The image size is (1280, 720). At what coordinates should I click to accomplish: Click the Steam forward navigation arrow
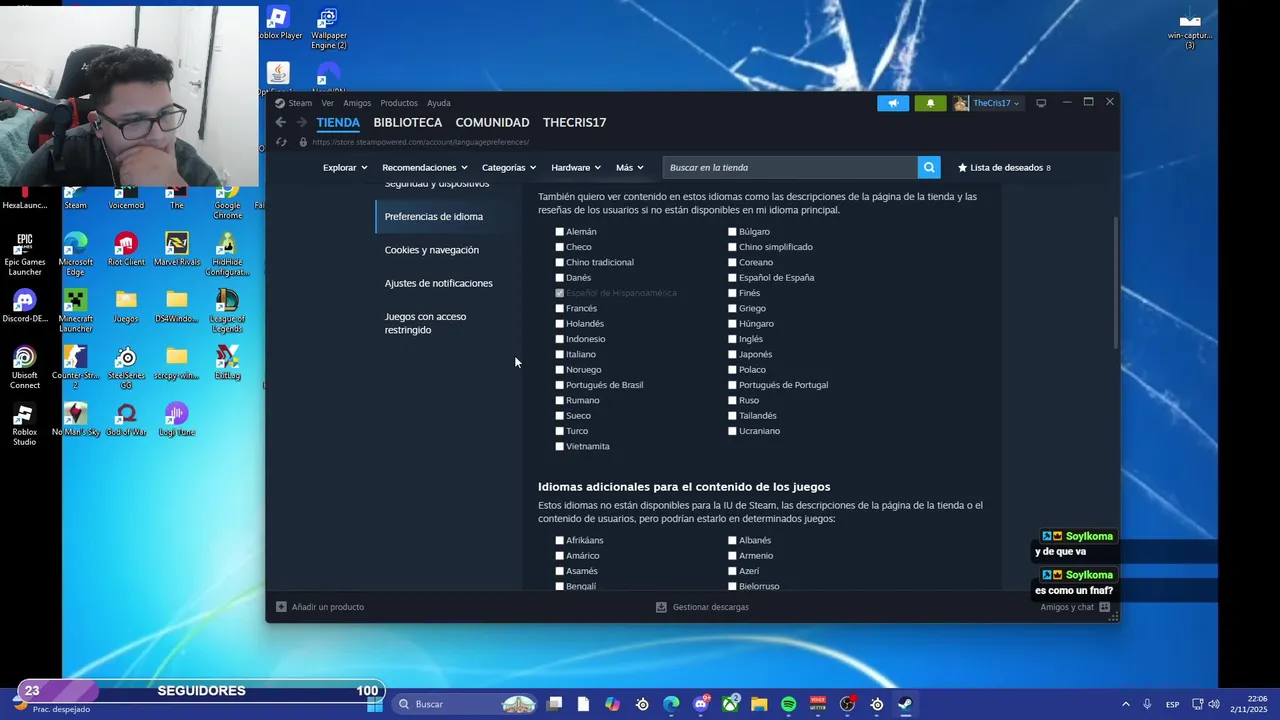302,122
